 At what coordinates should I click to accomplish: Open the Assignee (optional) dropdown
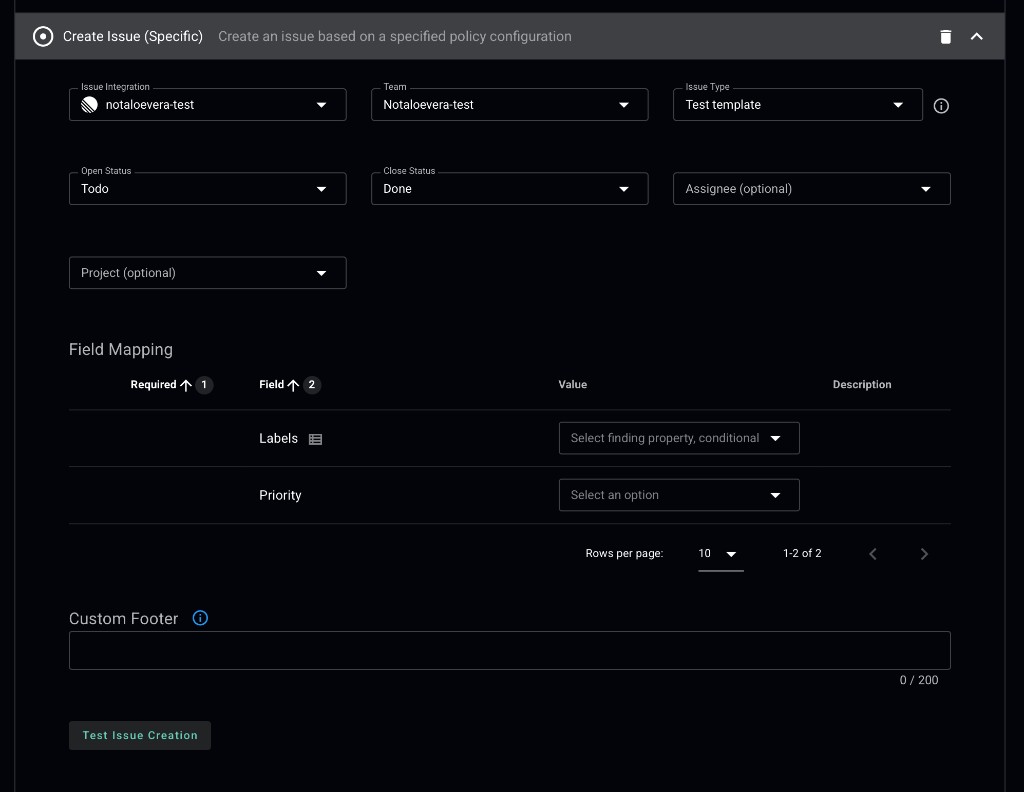[812, 189]
